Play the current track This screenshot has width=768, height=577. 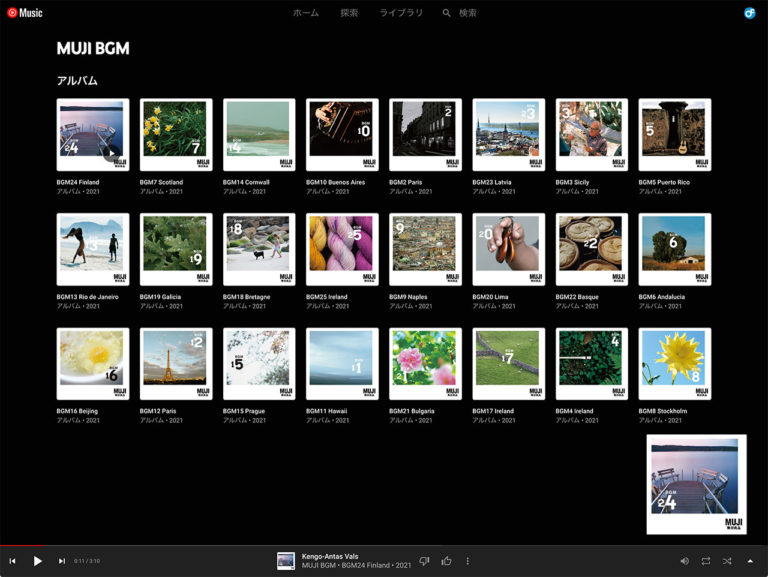click(x=37, y=561)
